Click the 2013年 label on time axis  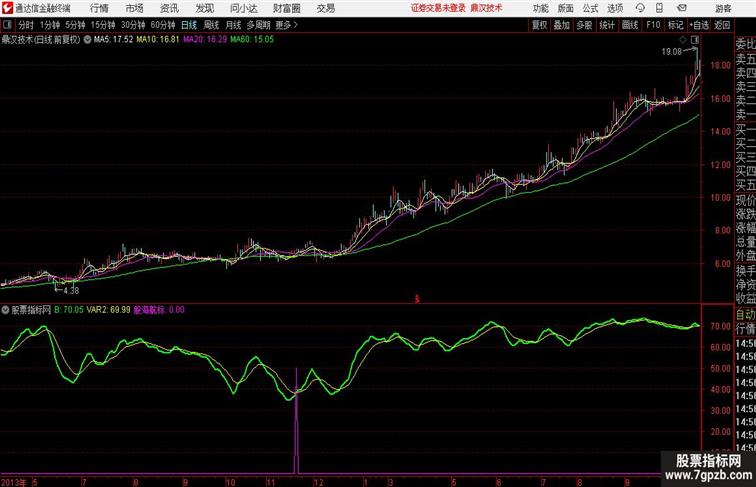(x=14, y=482)
